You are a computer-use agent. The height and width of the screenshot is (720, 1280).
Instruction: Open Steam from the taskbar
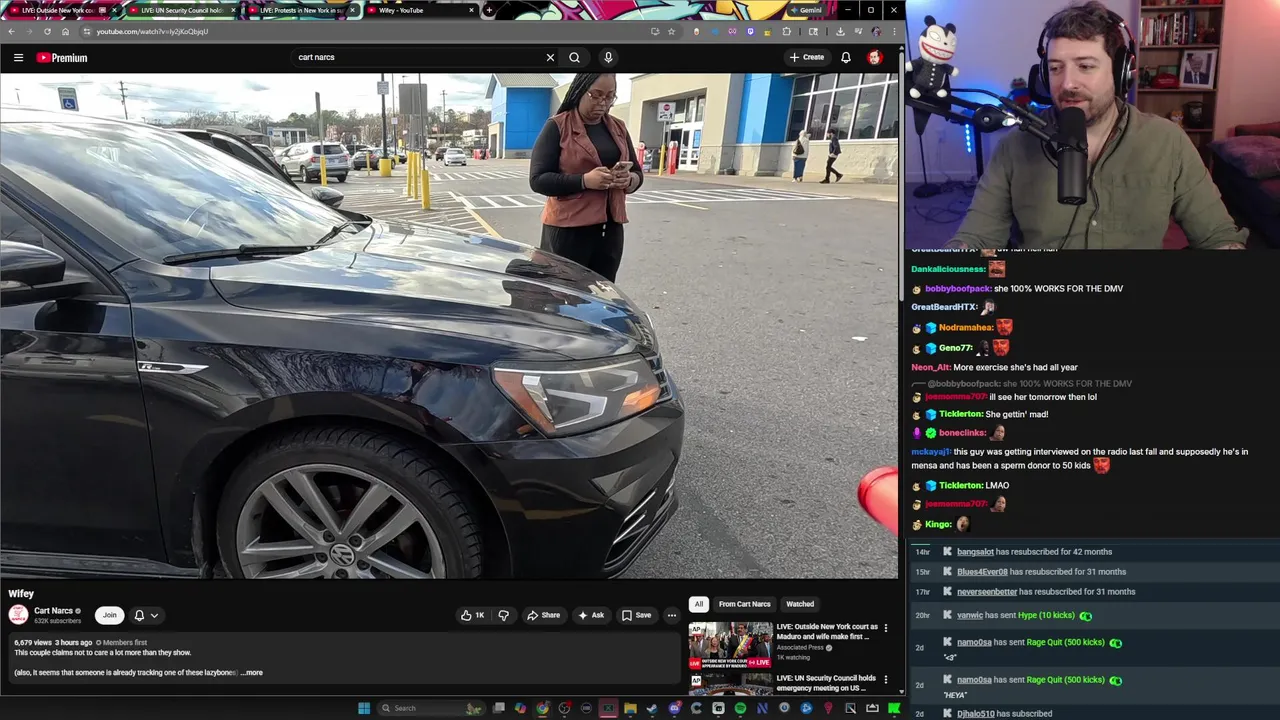(652, 708)
